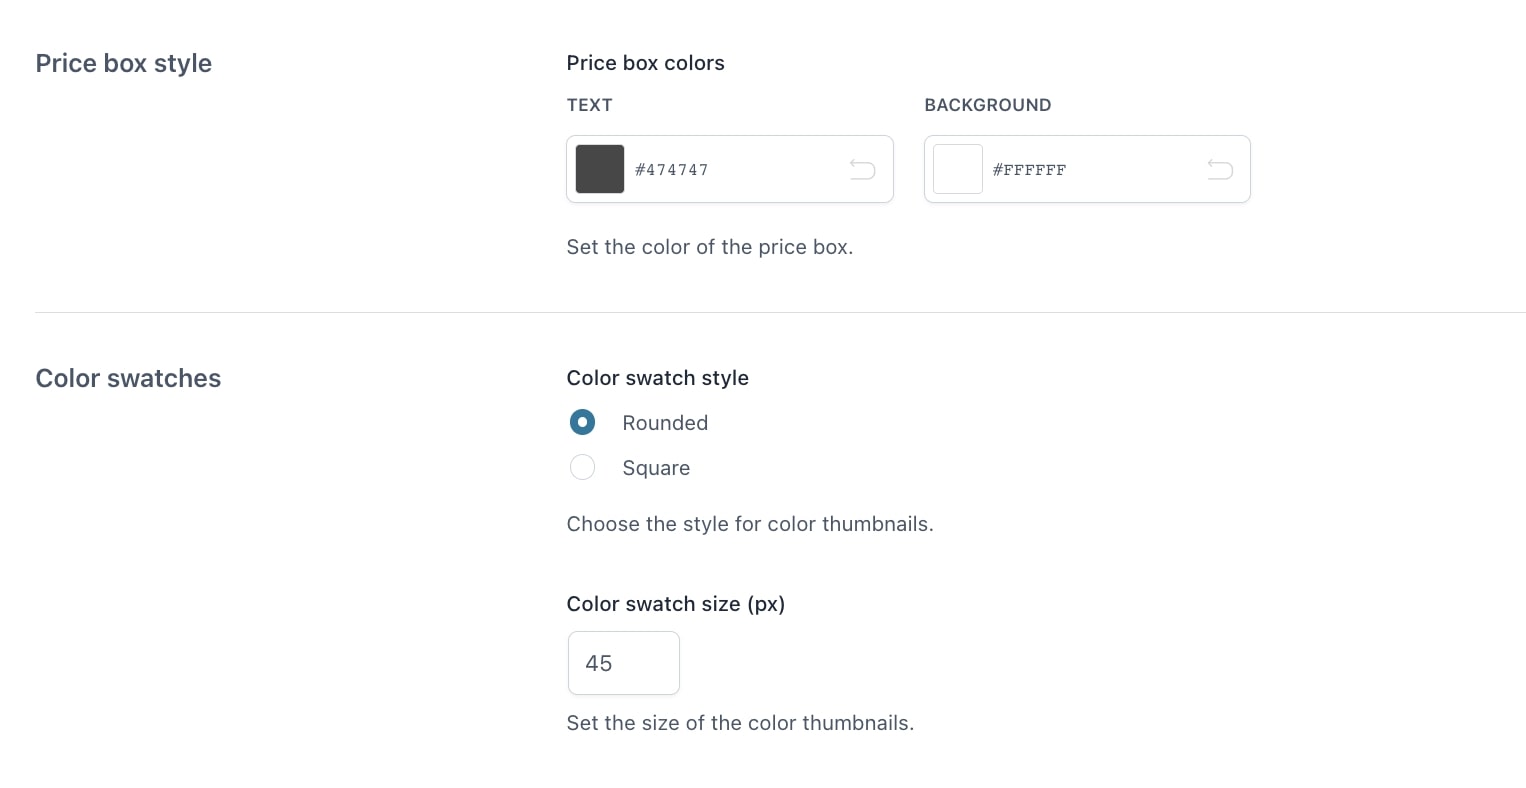Viewport: 1526px width, 788px height.
Task: Open the white background color swatch
Action: tap(958, 169)
